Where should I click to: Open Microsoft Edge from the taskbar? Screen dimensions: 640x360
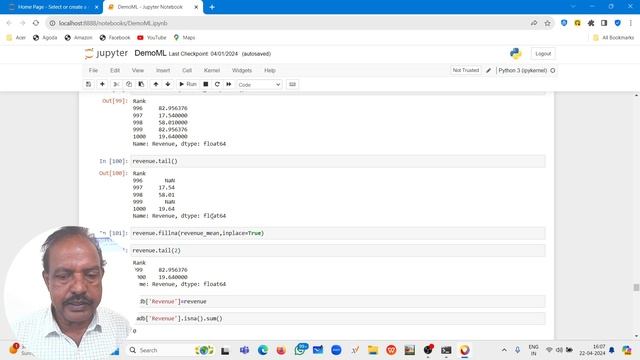click(263, 350)
